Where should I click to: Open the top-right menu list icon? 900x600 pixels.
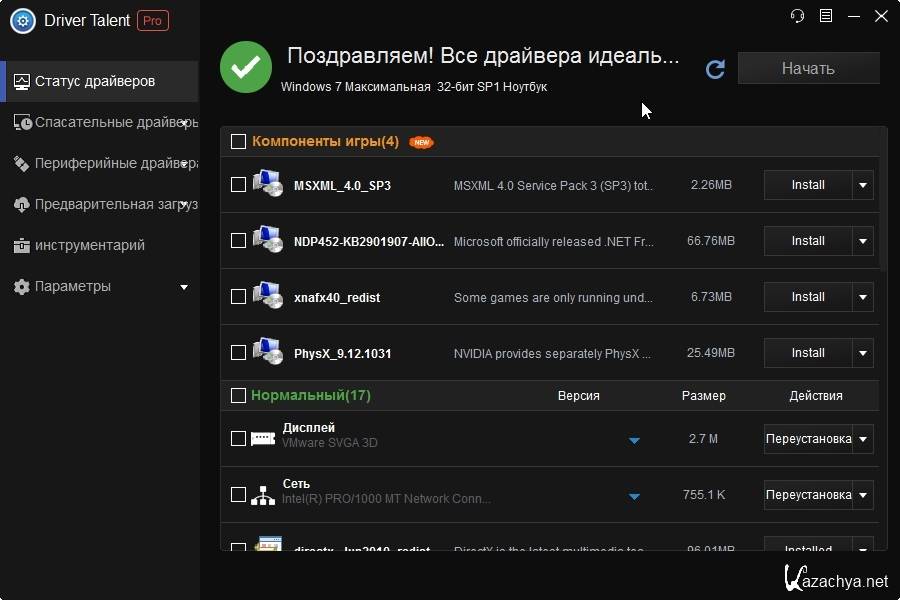tap(826, 16)
